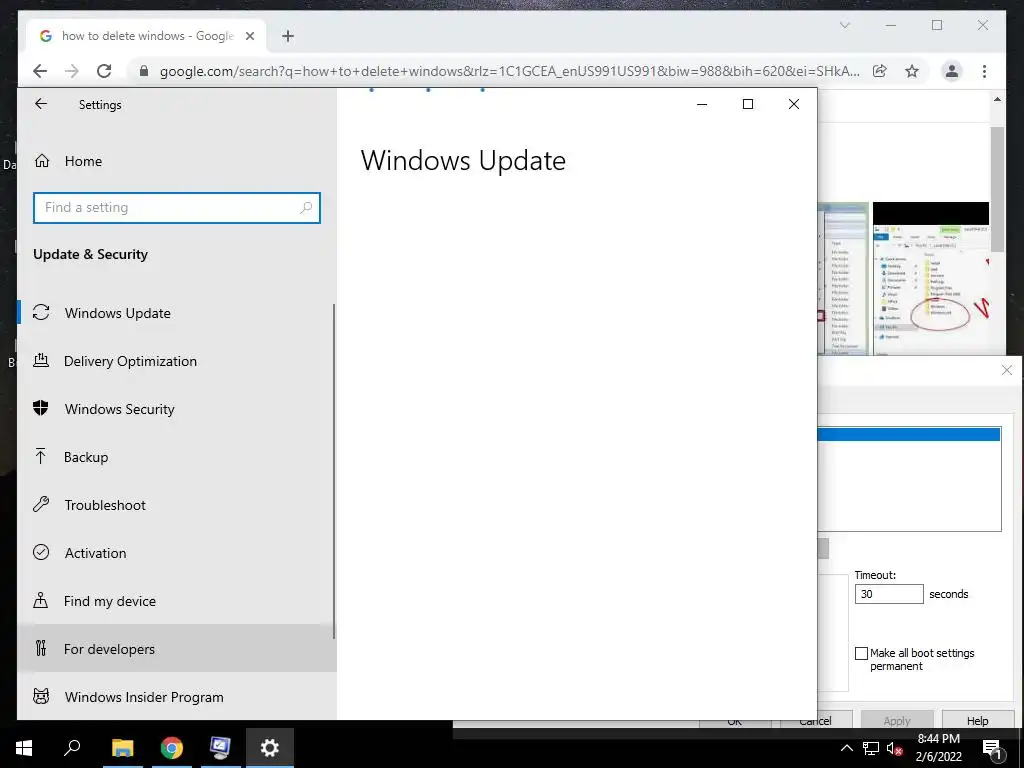Open the Windows Start menu
The image size is (1024, 768).
click(24, 748)
